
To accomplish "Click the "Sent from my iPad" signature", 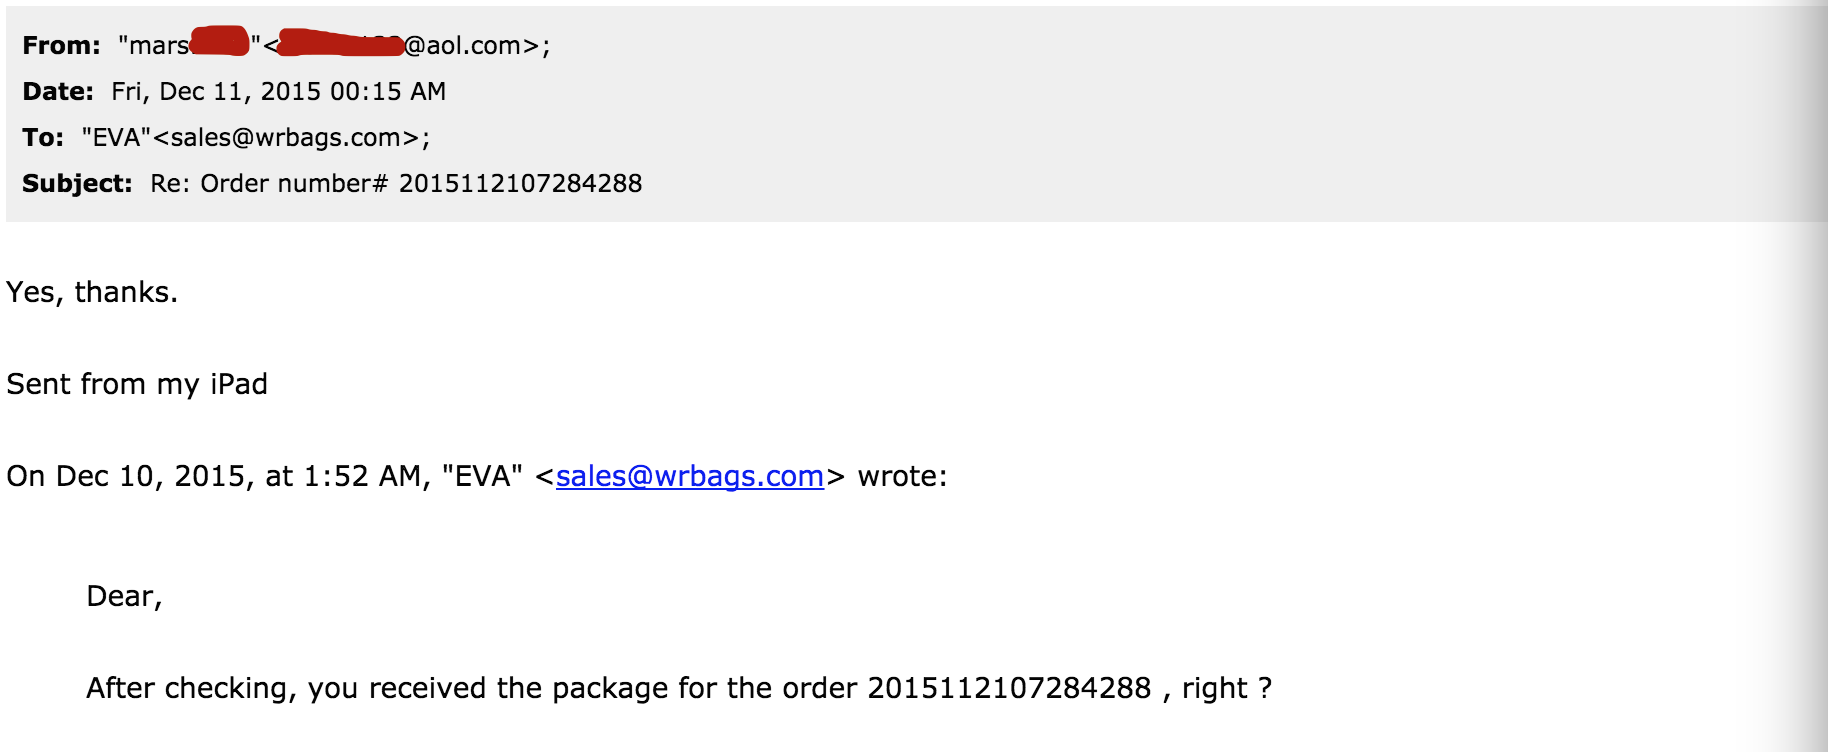I will pyautogui.click(x=137, y=384).
